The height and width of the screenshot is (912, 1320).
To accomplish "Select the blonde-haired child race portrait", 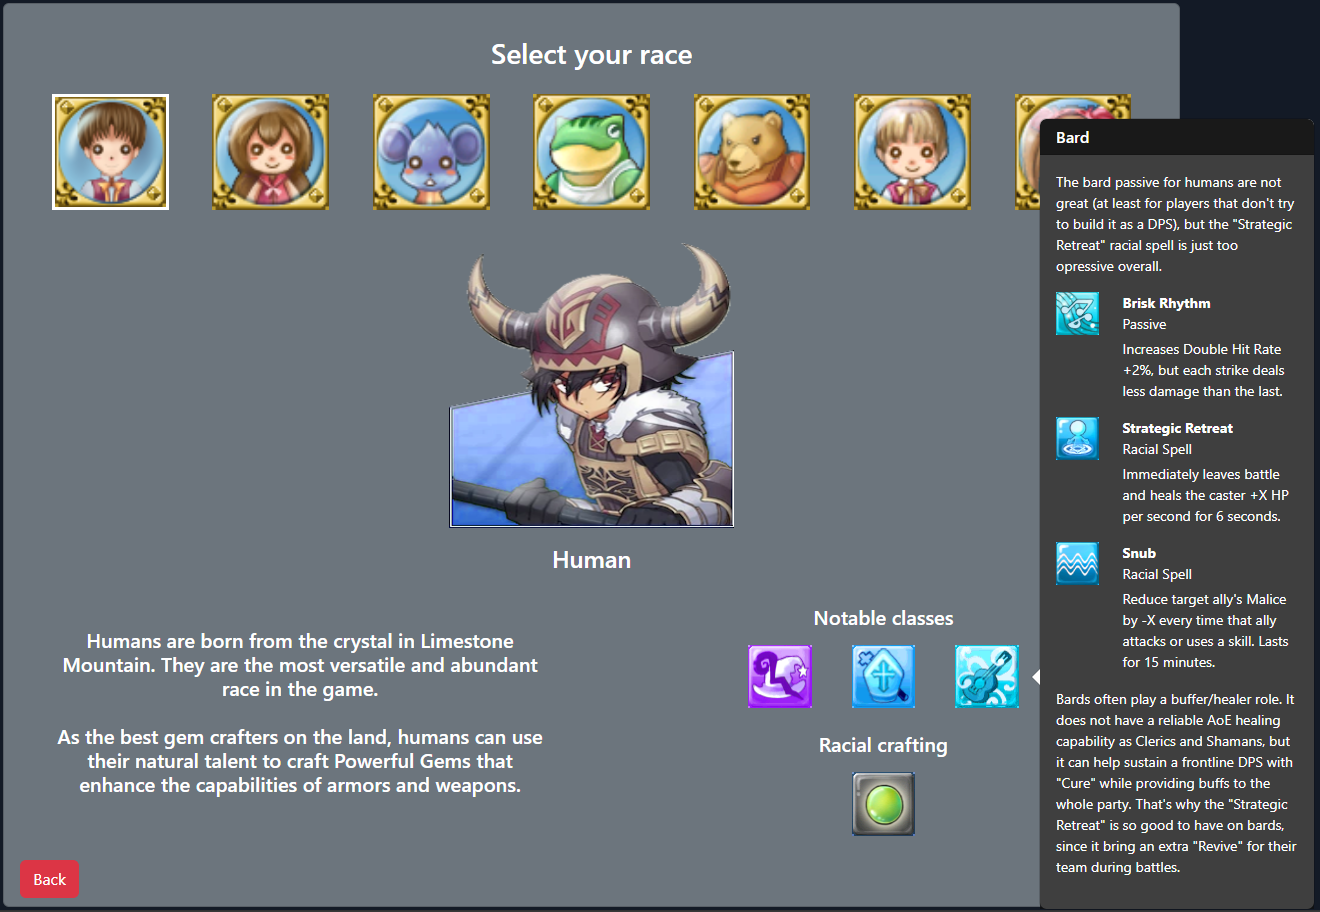I will (x=912, y=152).
